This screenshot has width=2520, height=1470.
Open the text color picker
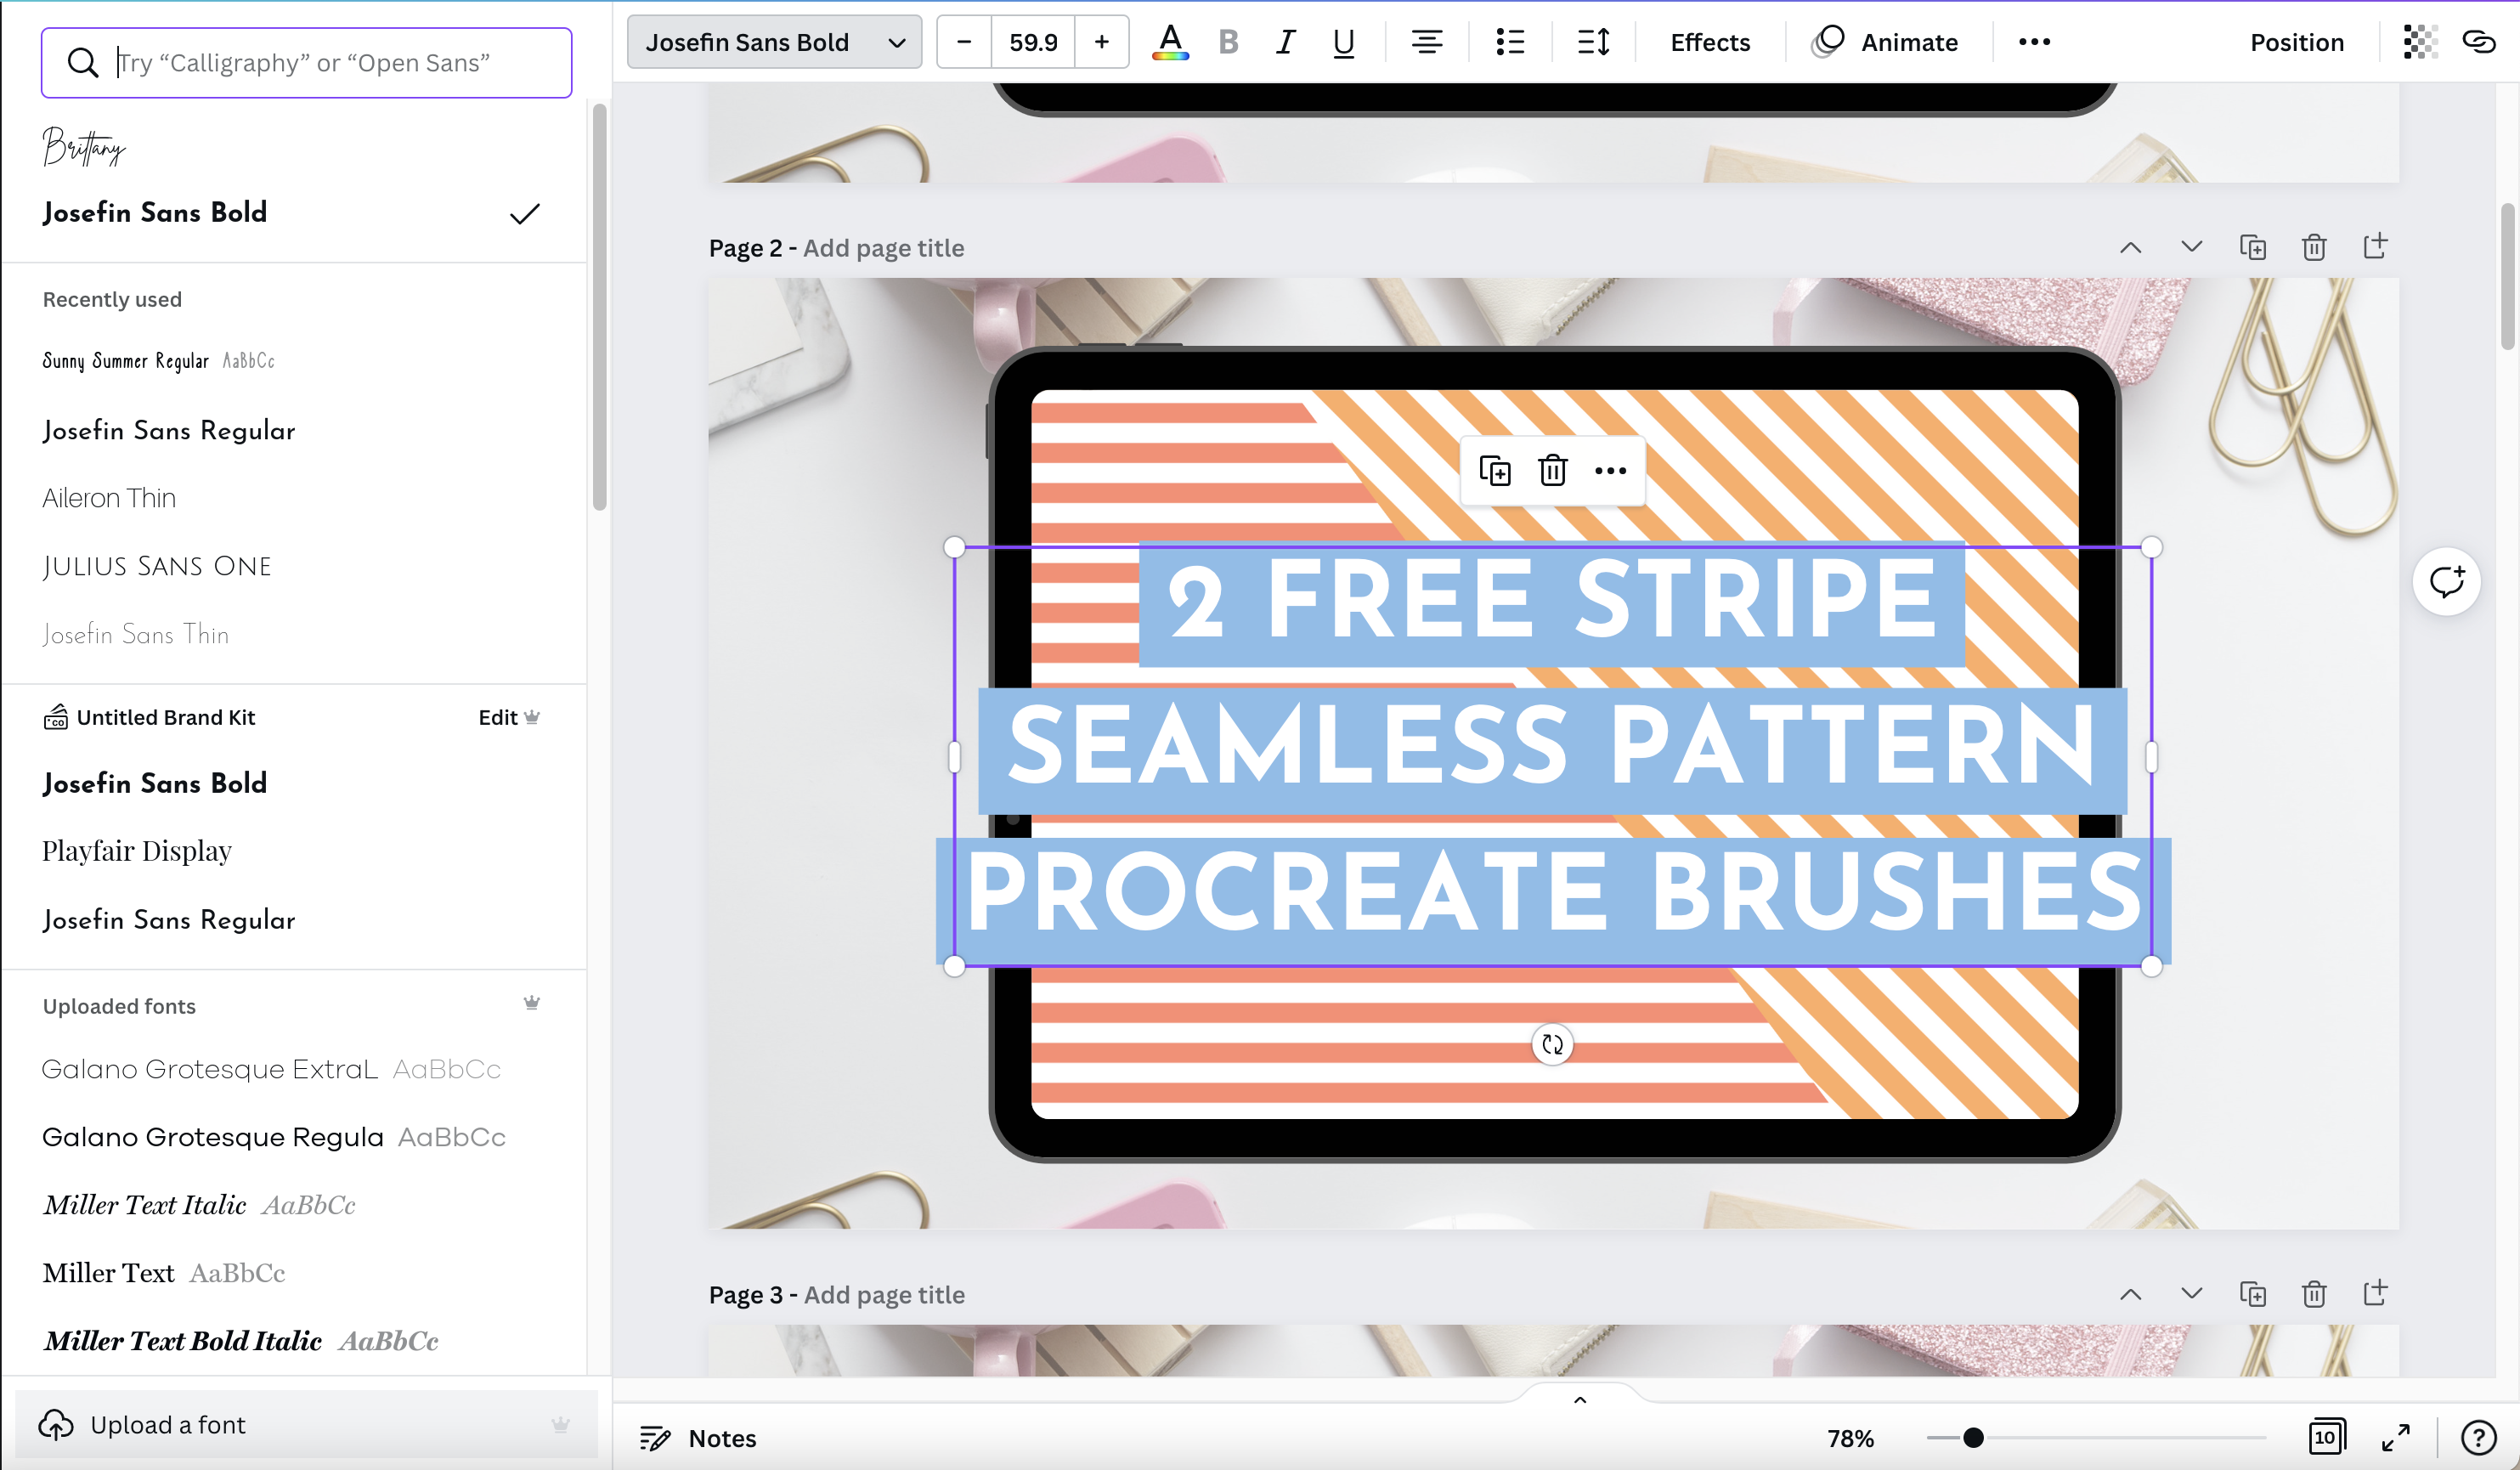click(x=1170, y=42)
